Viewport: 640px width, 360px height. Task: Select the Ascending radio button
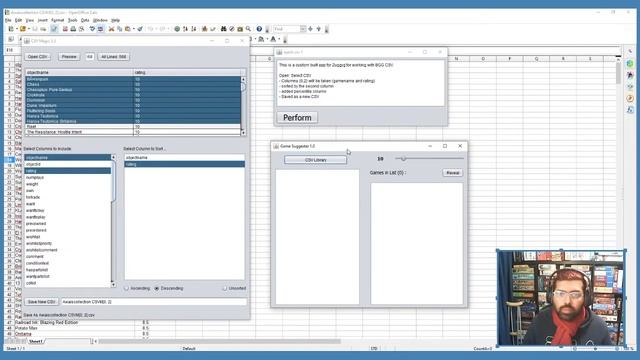tap(127, 288)
